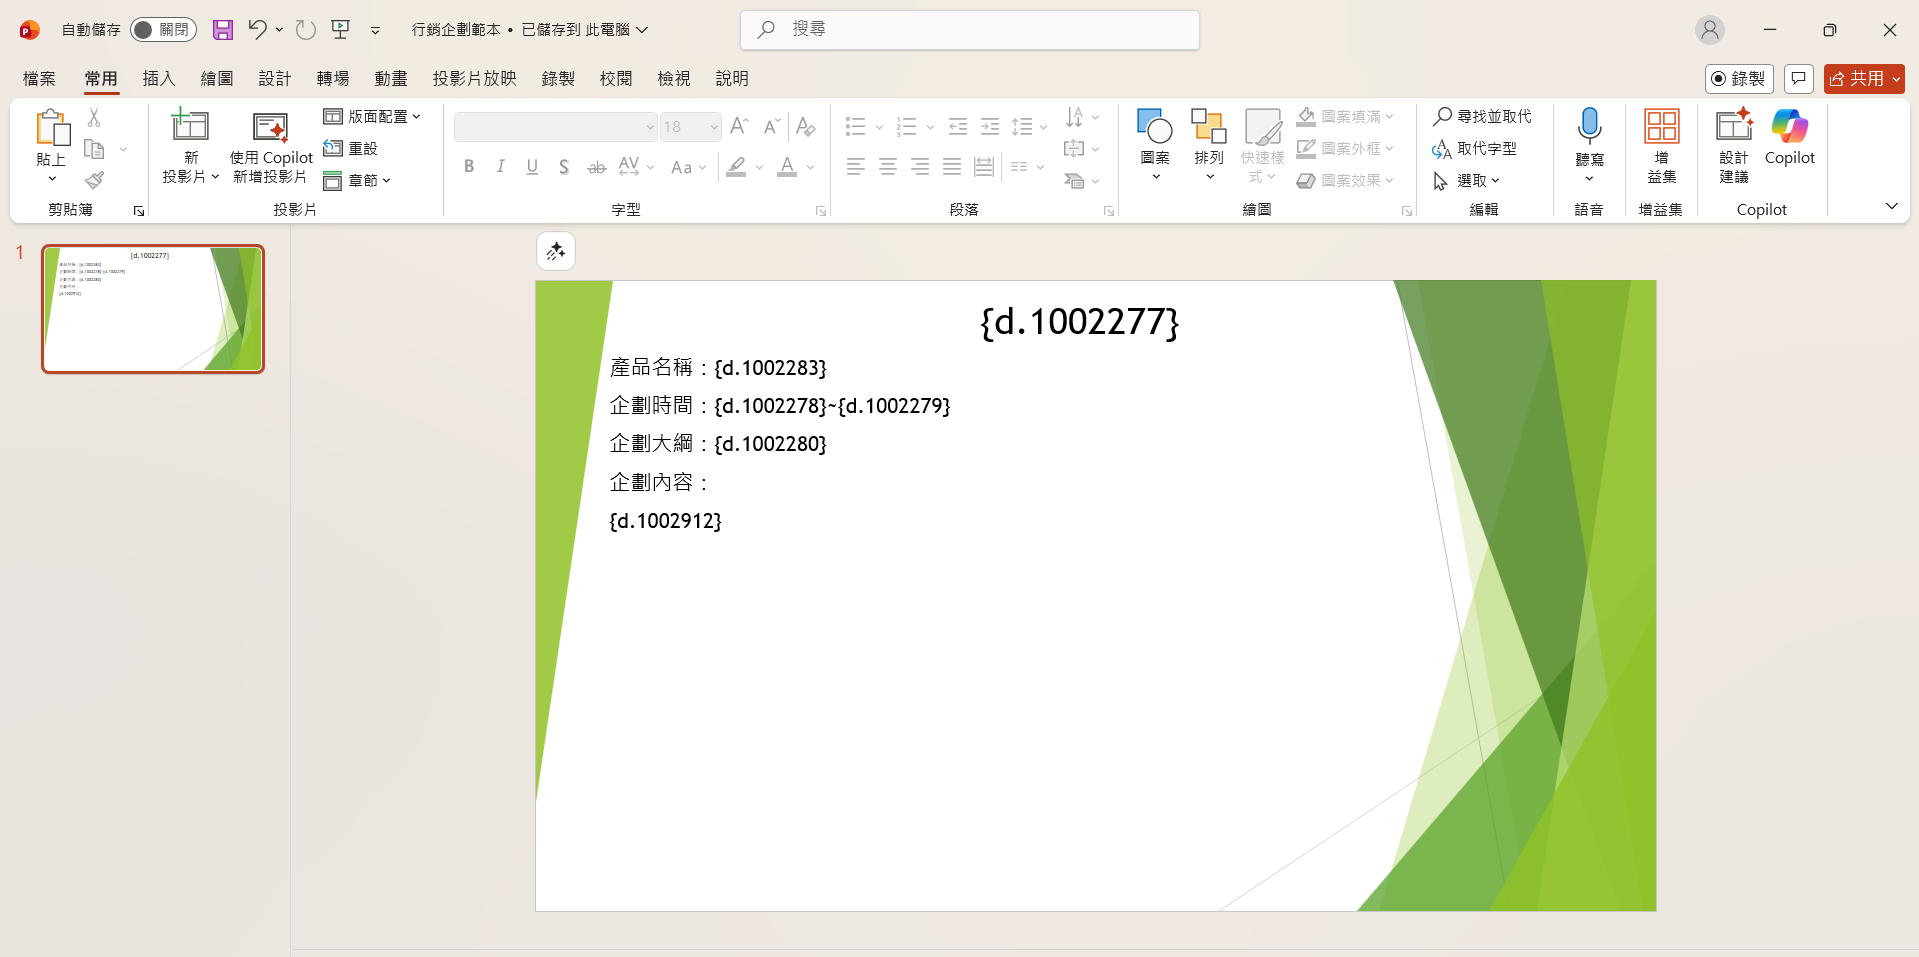Toggle Italic formatting button
This screenshot has height=957, width=1919.
click(500, 167)
